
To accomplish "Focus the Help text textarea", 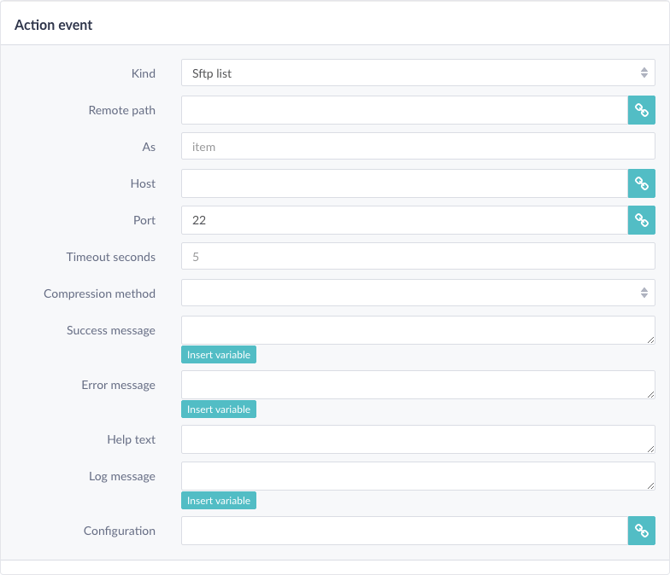I will click(418, 440).
